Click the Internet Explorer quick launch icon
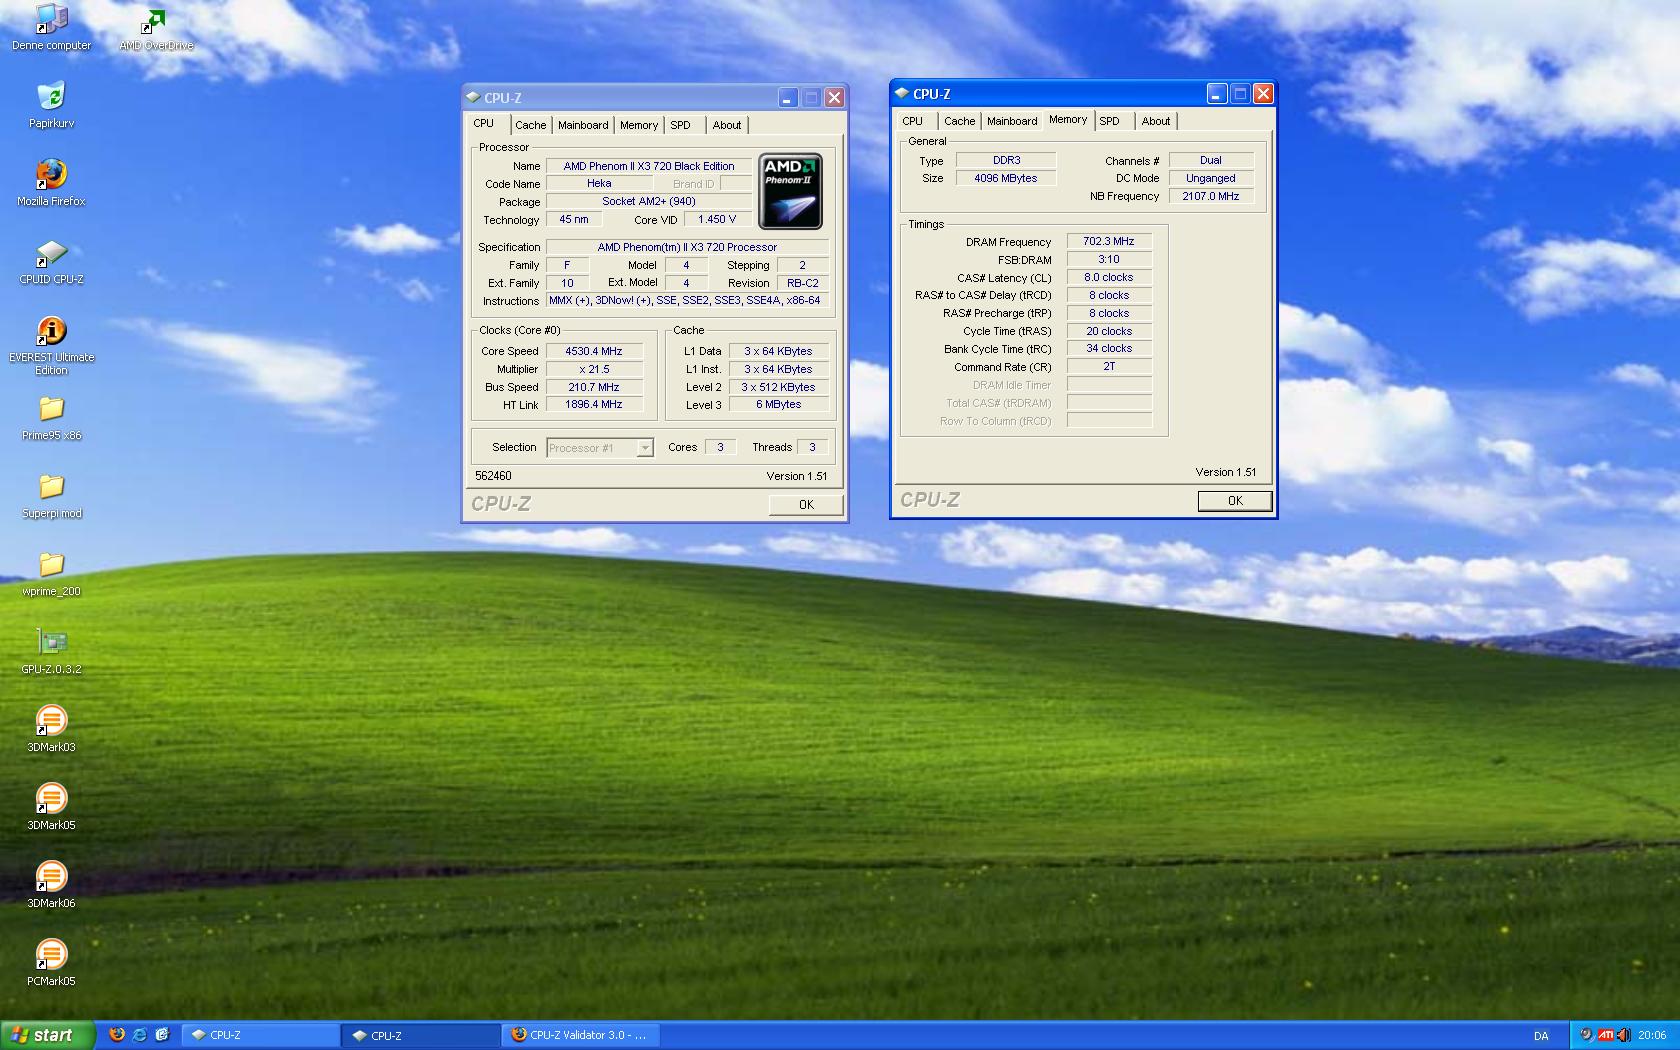Screen dimensions: 1680x1050 pyautogui.click(x=139, y=1035)
